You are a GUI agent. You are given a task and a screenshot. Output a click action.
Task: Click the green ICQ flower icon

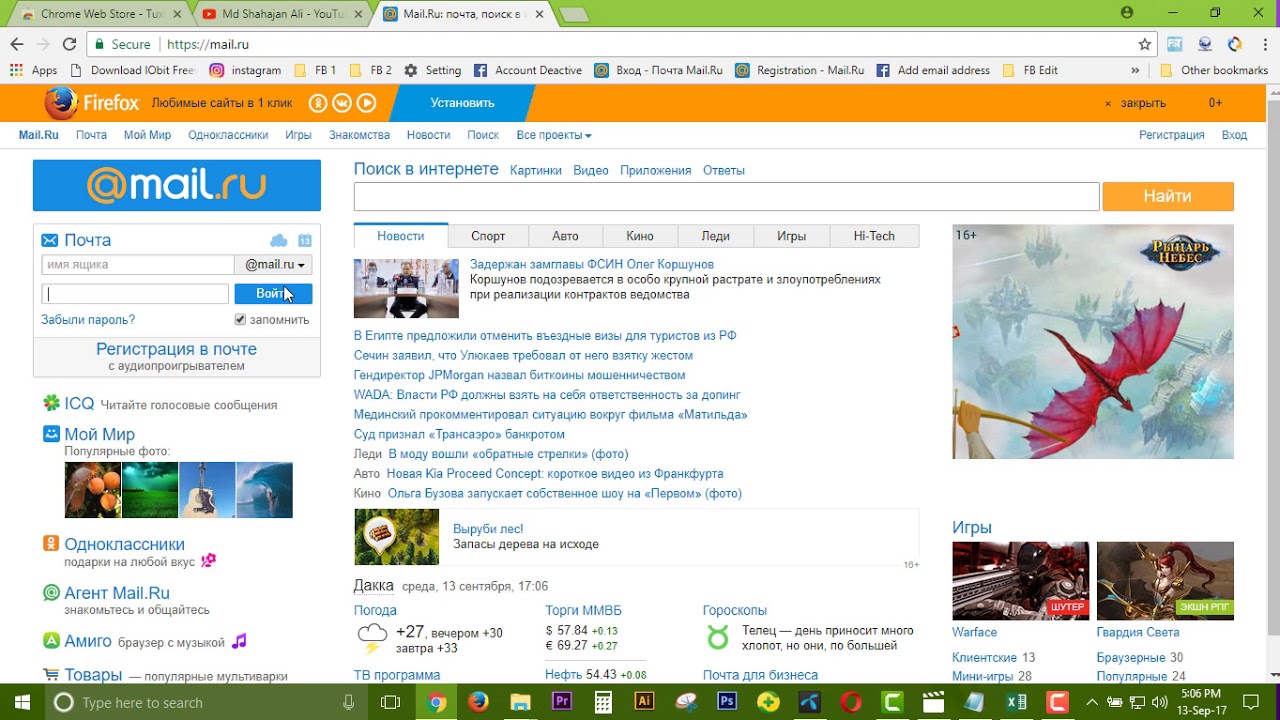click(51, 403)
